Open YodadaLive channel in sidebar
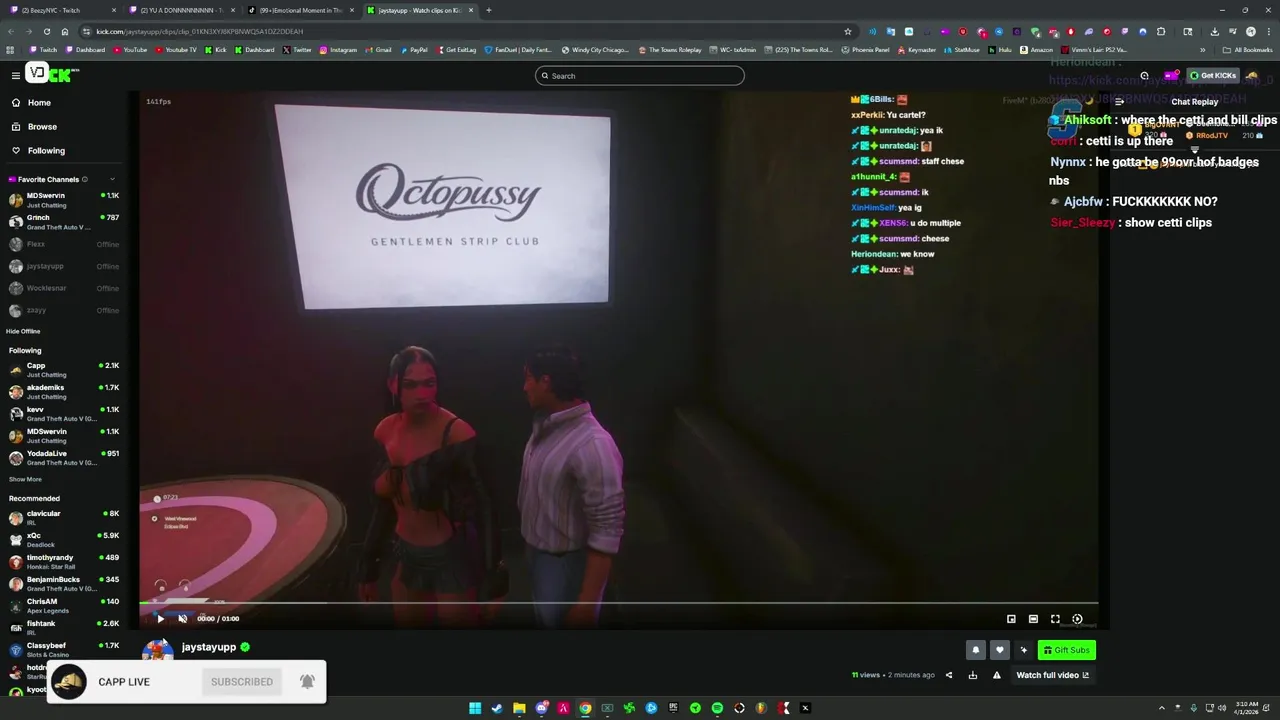This screenshot has height=720, width=1280. (x=64, y=458)
